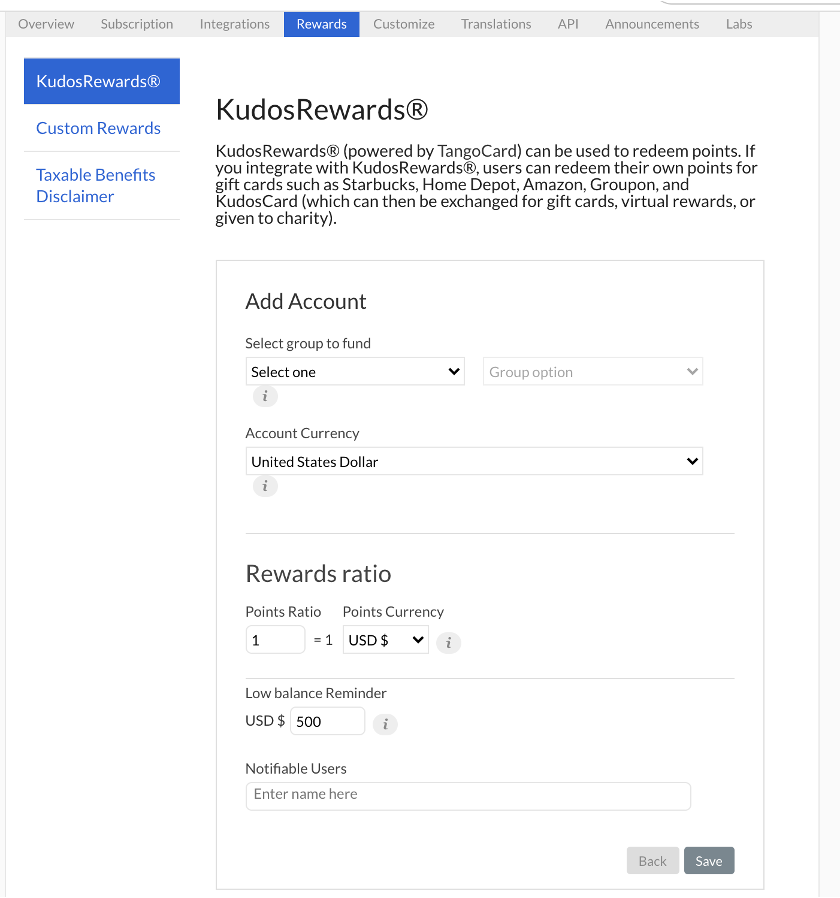The image size is (840, 898).
Task: Open the United States Dollar currency dropdown
Action: tap(474, 462)
